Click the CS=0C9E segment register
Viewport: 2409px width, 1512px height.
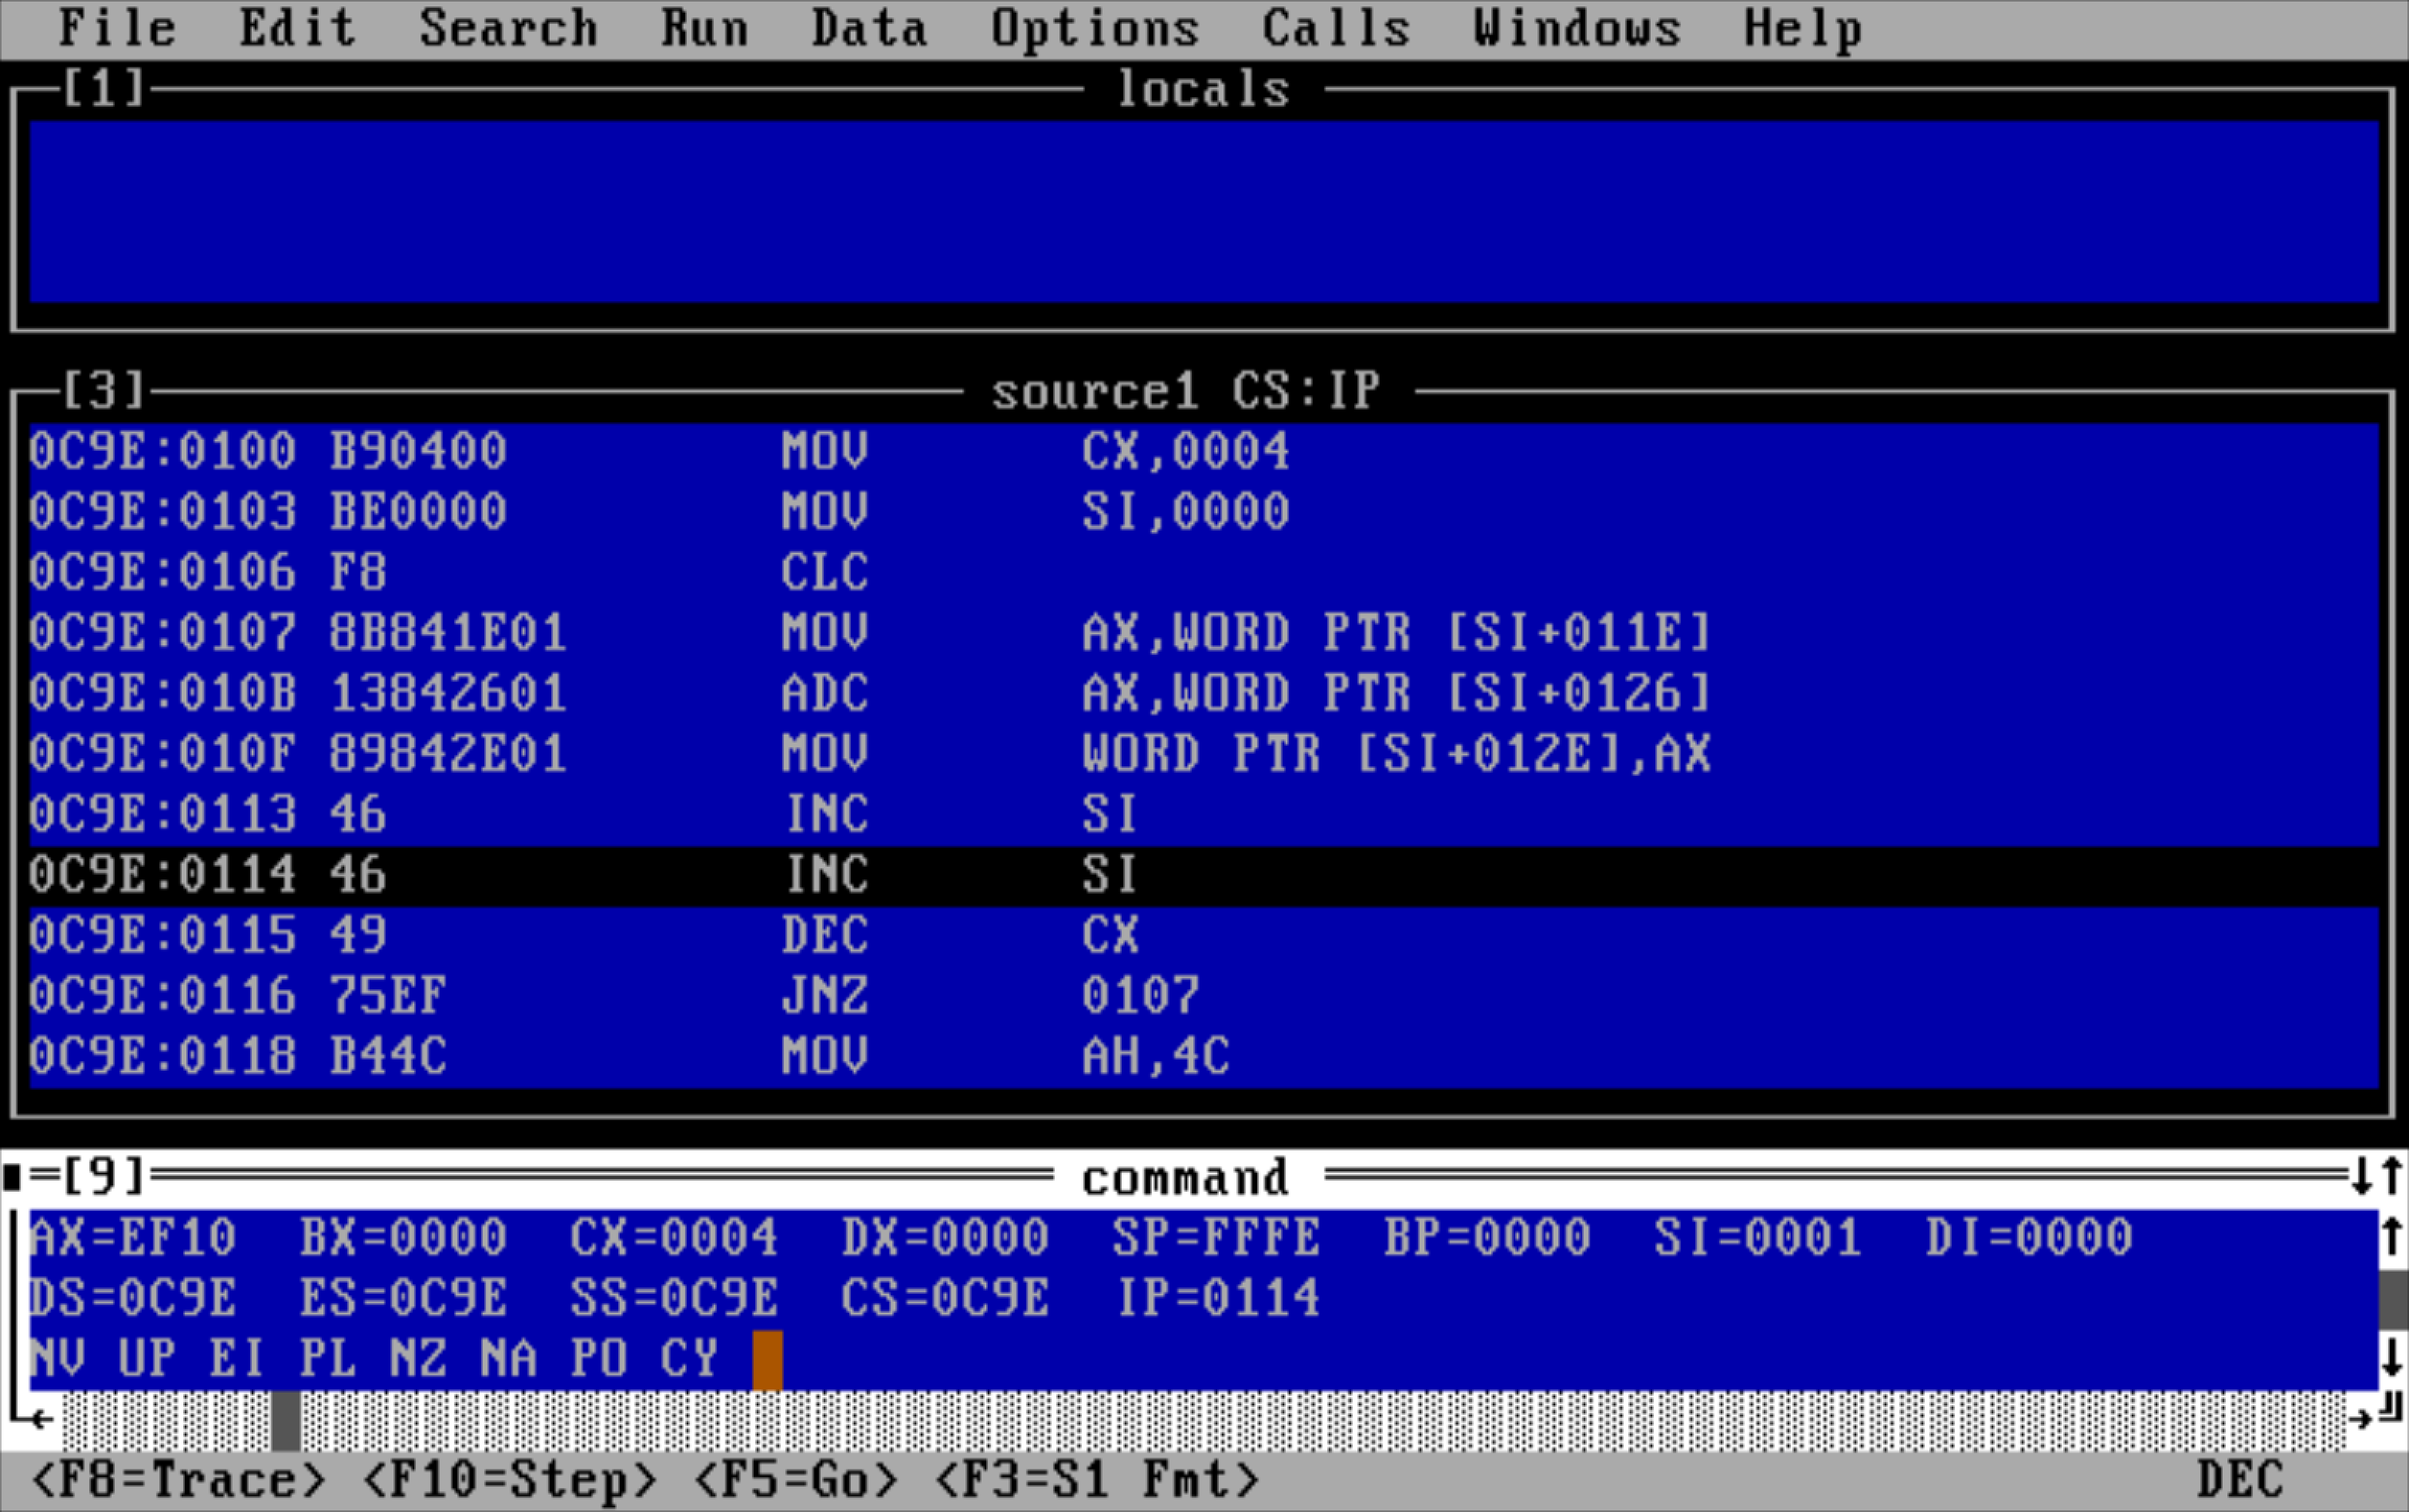[x=945, y=1298]
